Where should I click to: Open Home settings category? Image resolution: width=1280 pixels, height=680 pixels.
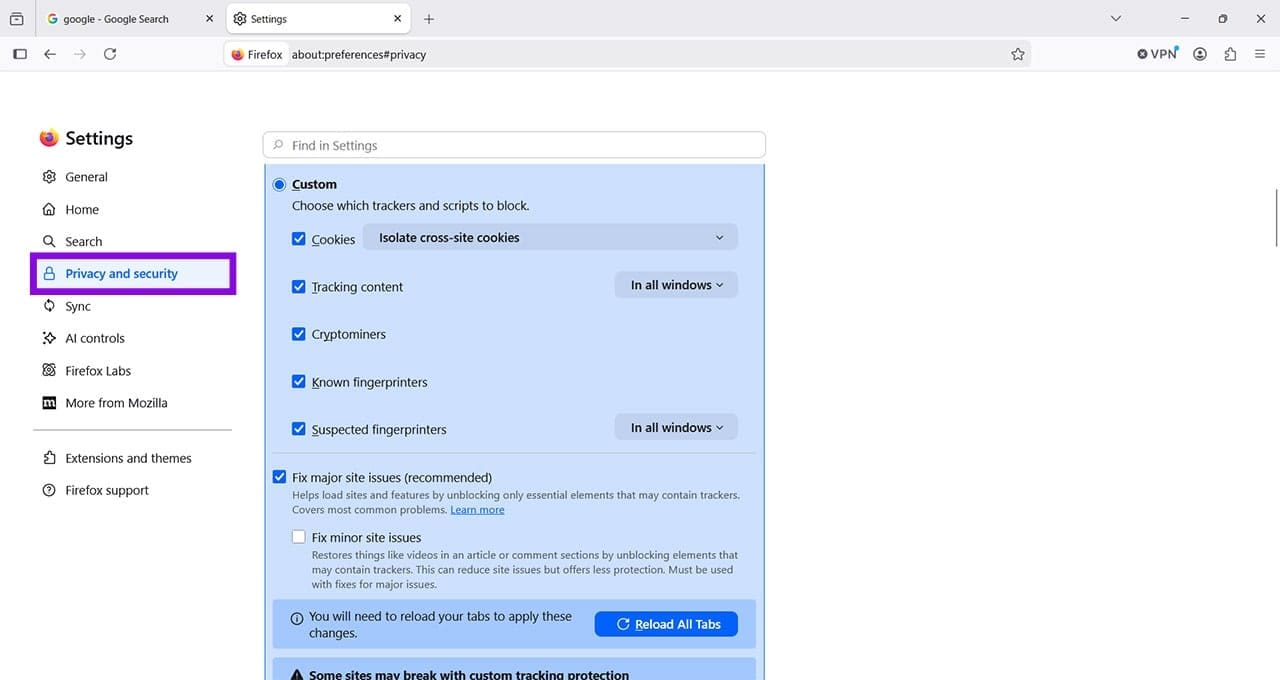(x=133, y=209)
